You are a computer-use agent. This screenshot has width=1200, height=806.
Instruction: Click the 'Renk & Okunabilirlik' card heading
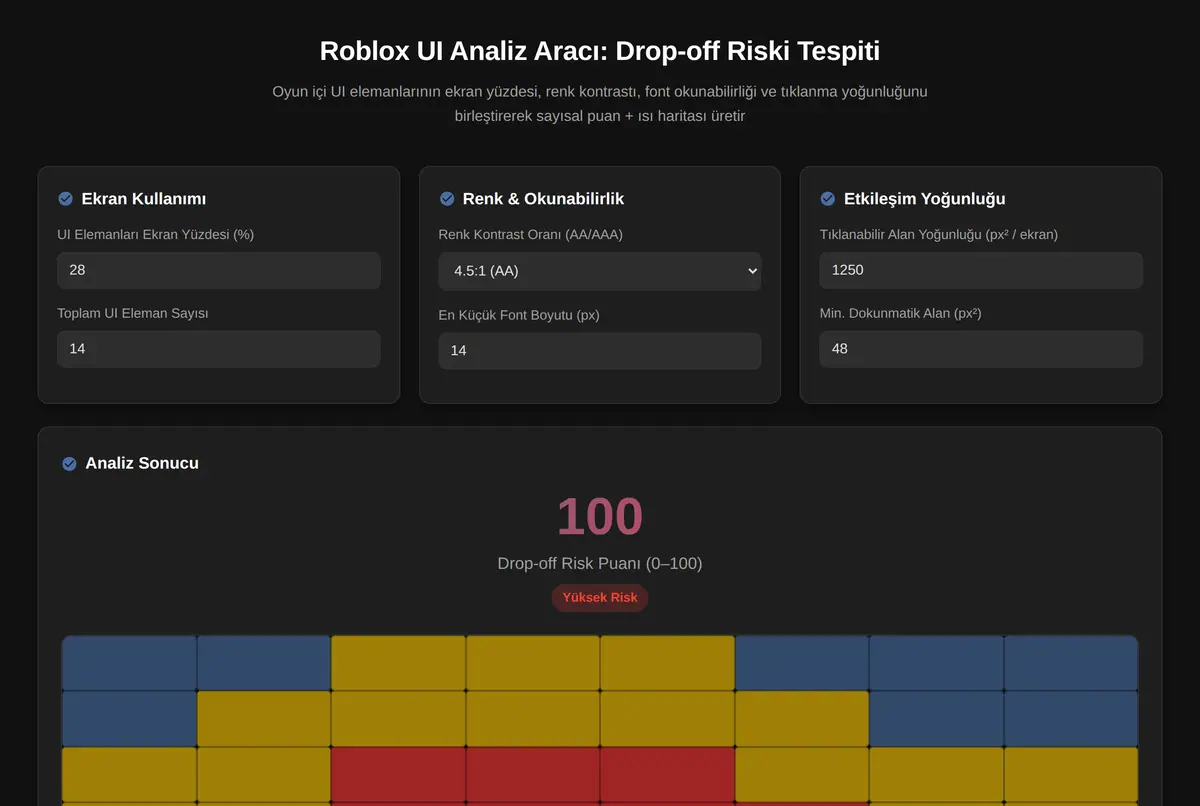click(x=543, y=199)
